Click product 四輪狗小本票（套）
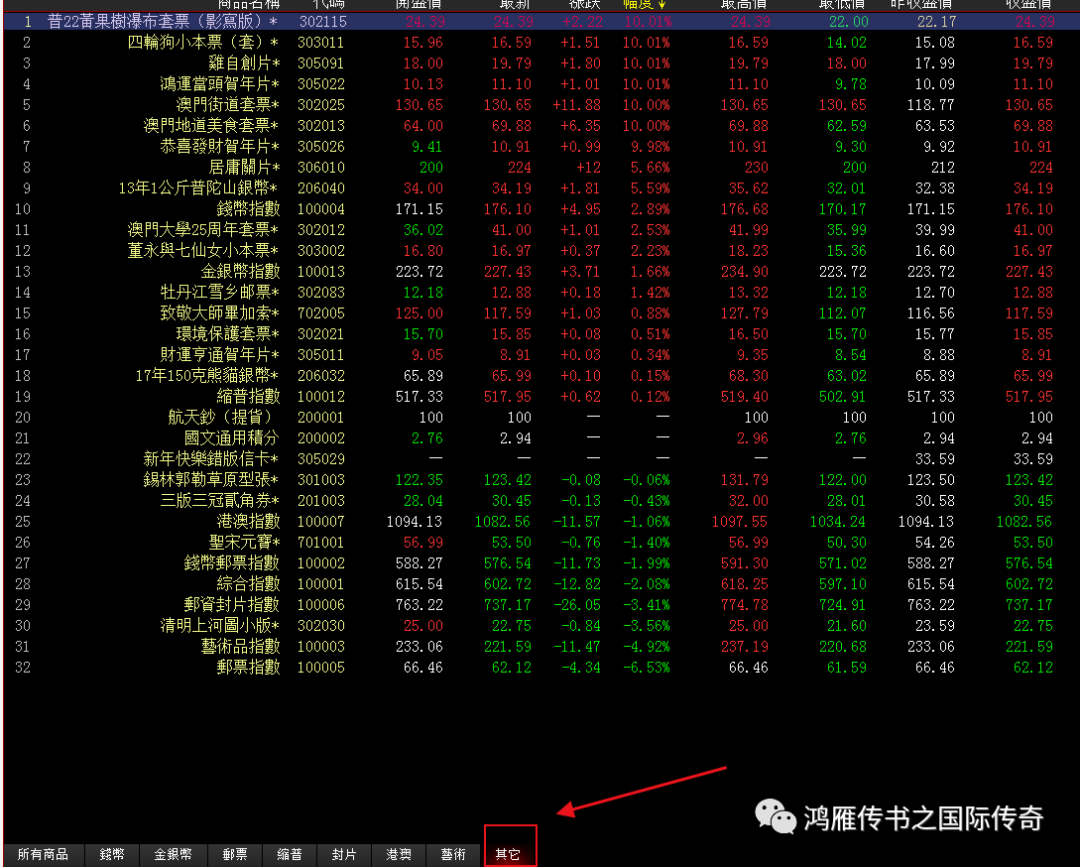This screenshot has width=1080, height=867. tap(203, 43)
